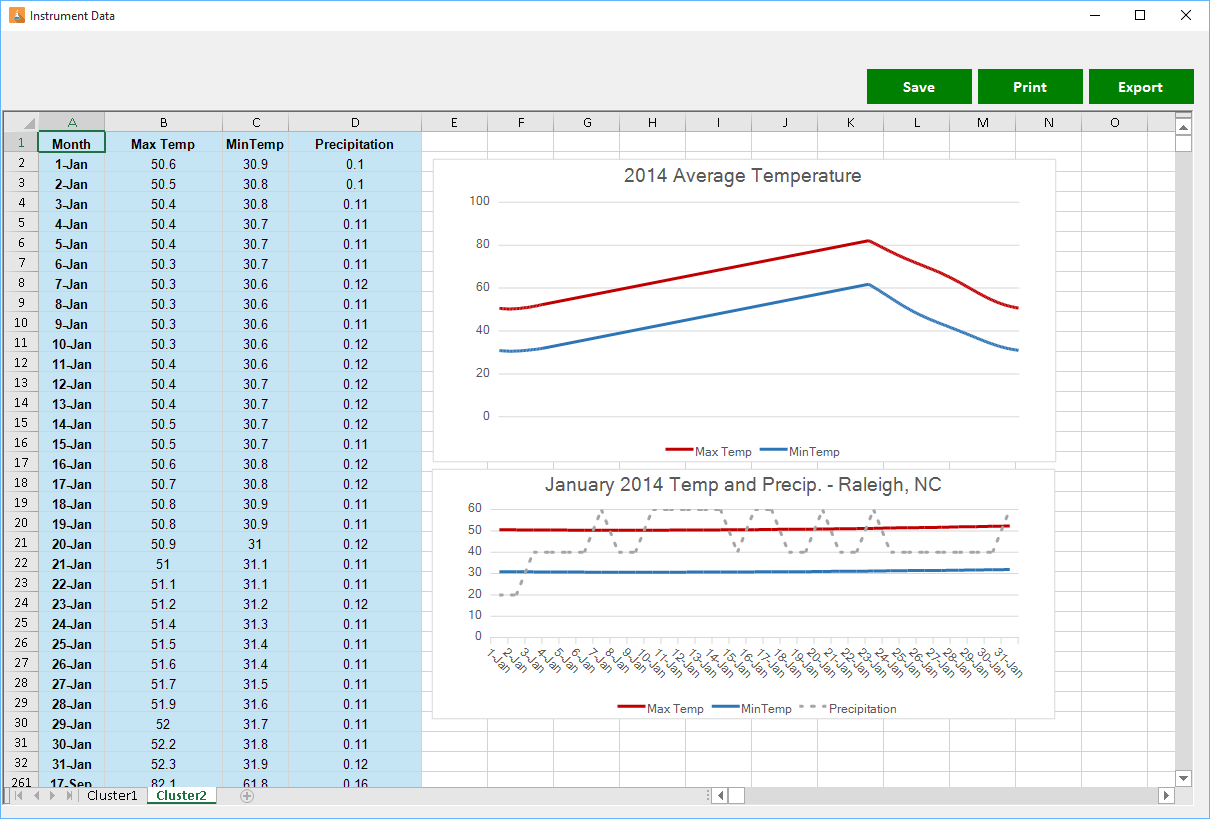Click the Print button
Screen dimensions: 1210x819
point(1030,87)
